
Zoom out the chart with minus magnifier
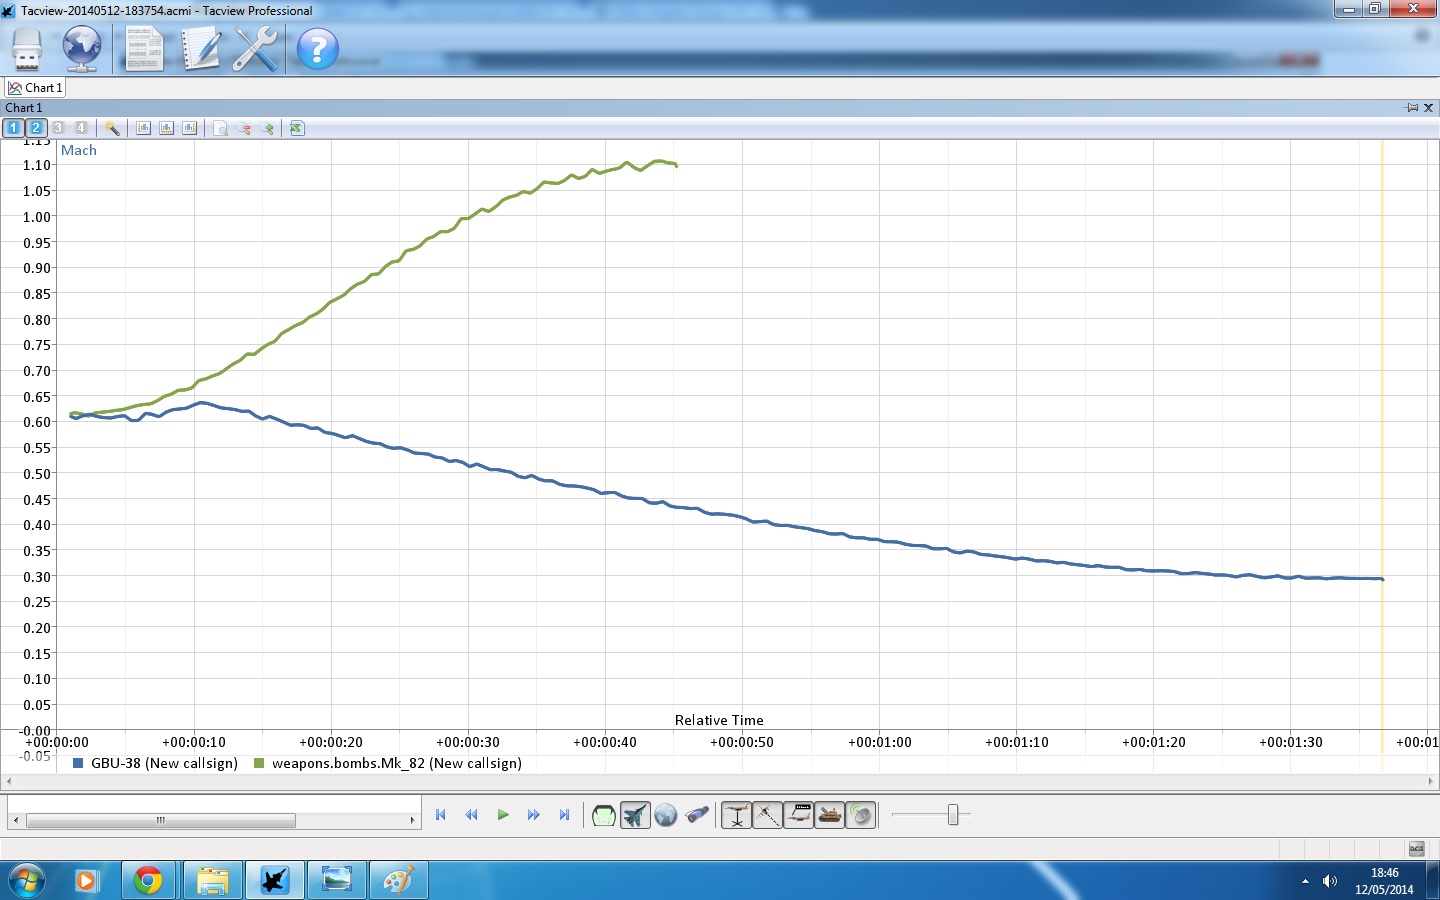pyautogui.click(x=244, y=128)
